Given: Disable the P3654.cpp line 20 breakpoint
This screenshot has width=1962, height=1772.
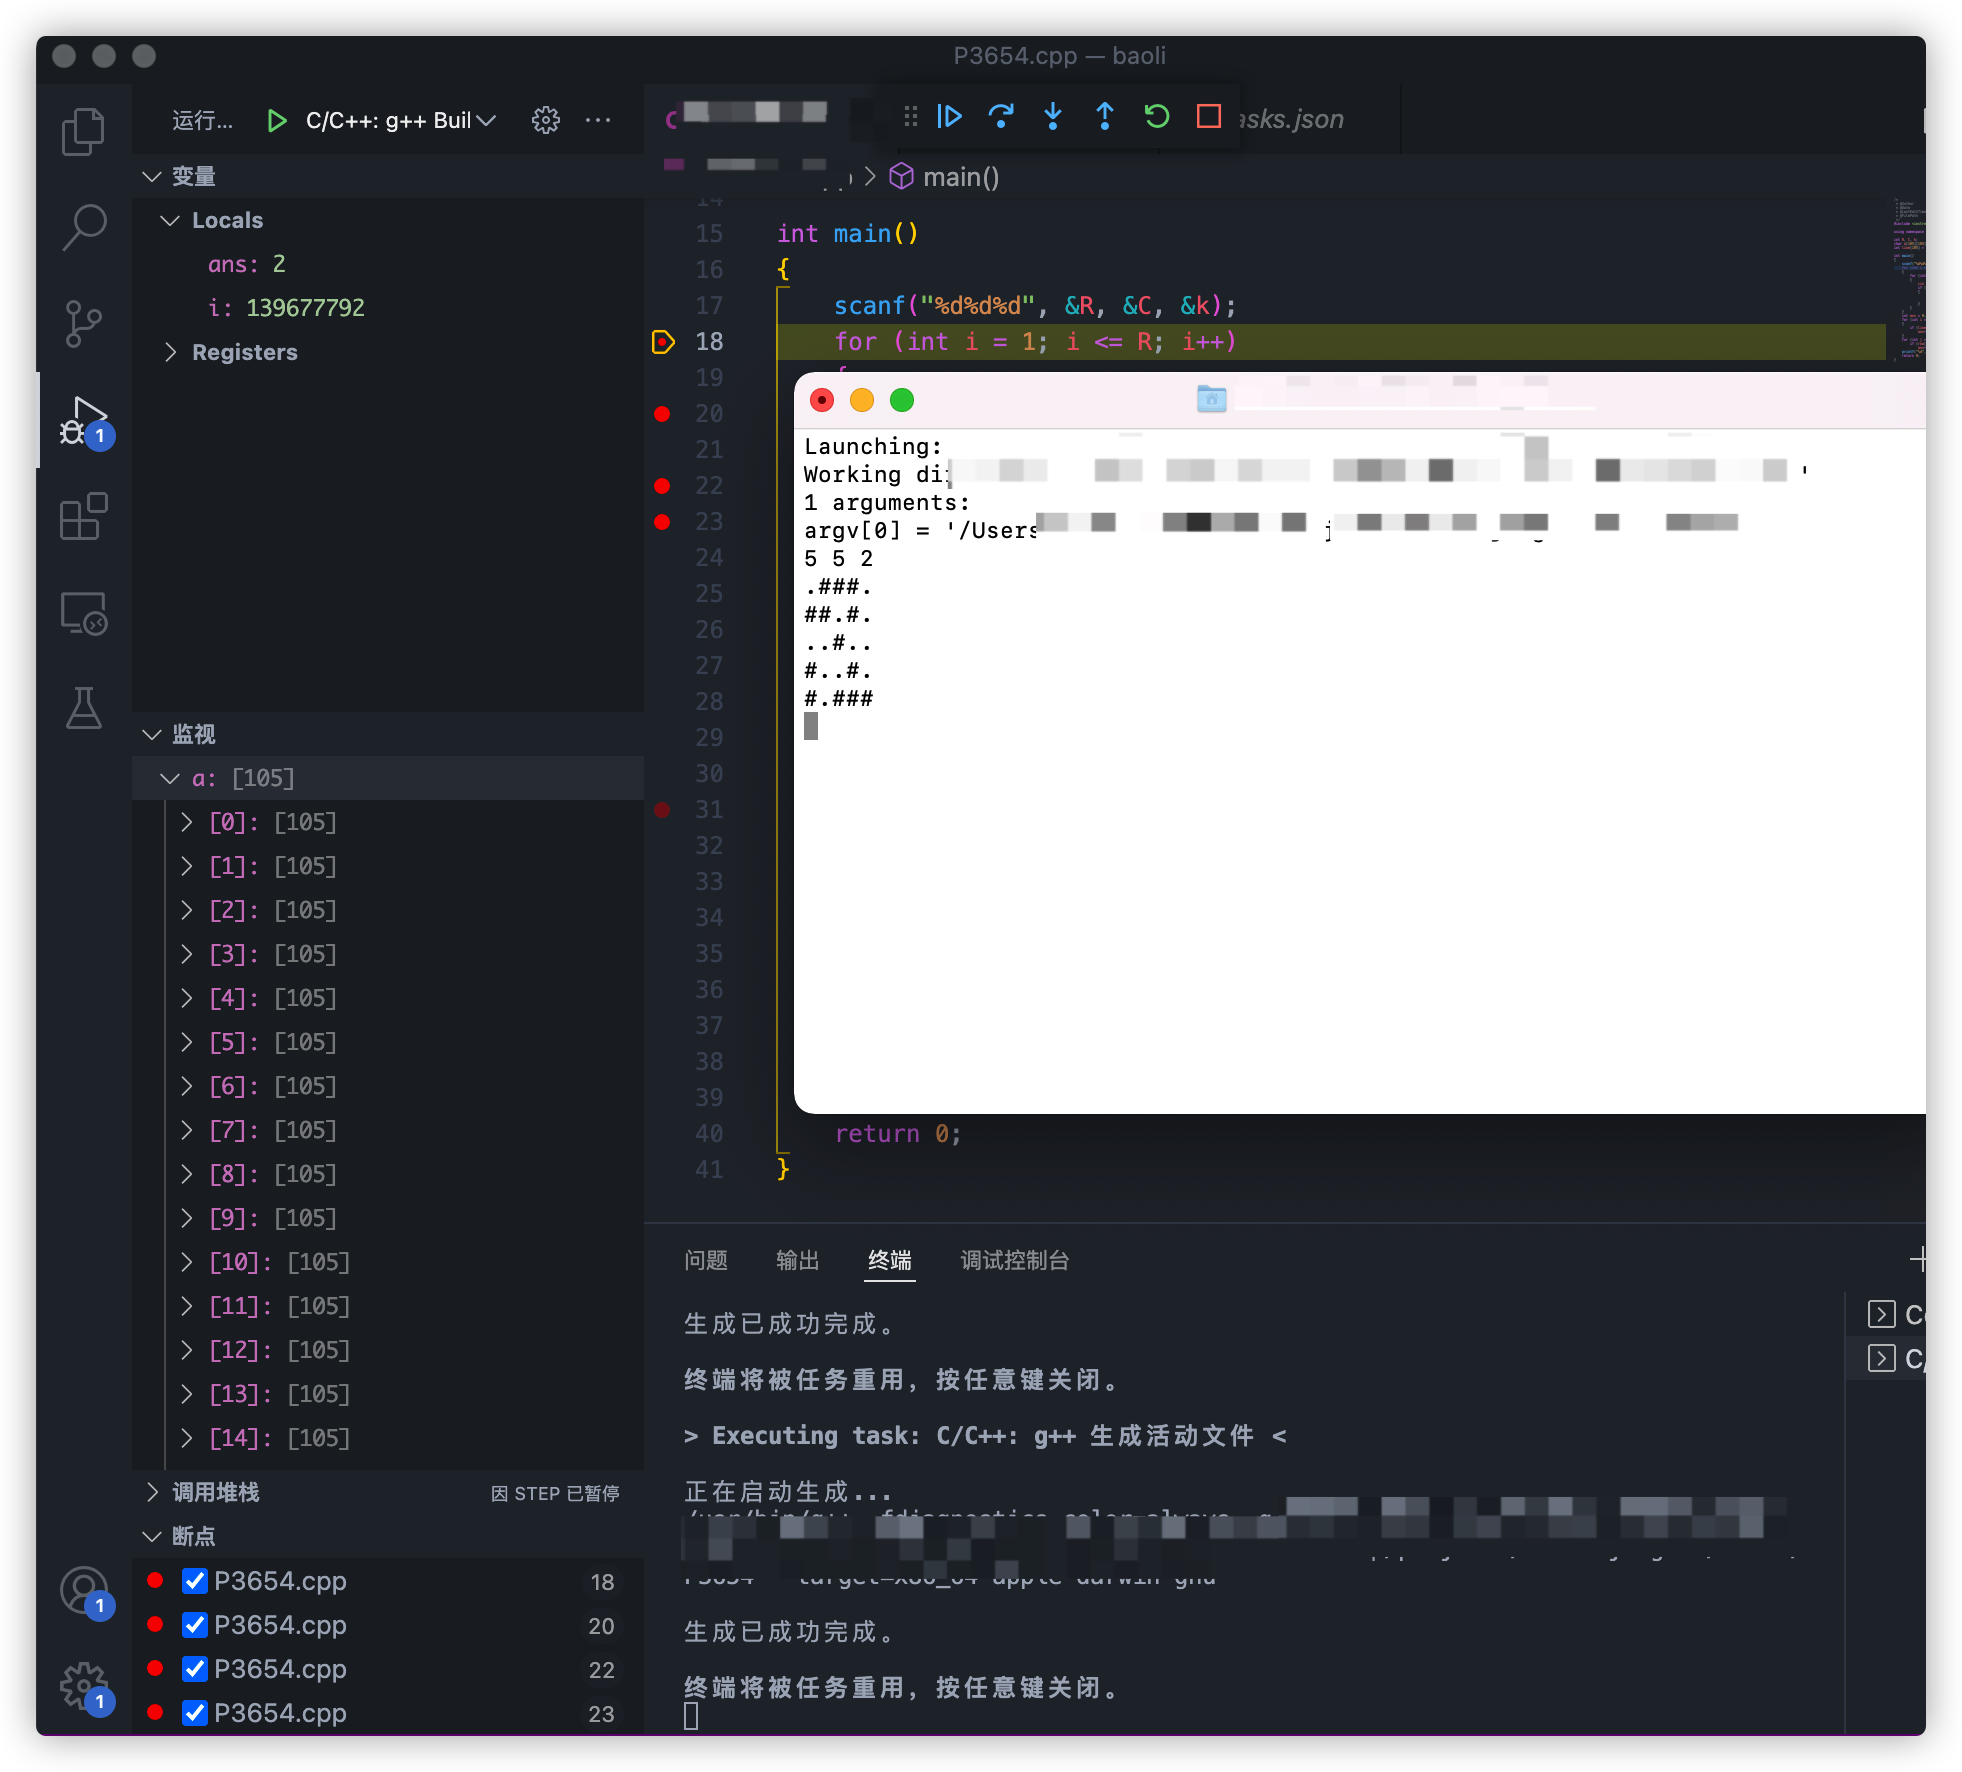Looking at the screenshot, I should click(195, 1625).
